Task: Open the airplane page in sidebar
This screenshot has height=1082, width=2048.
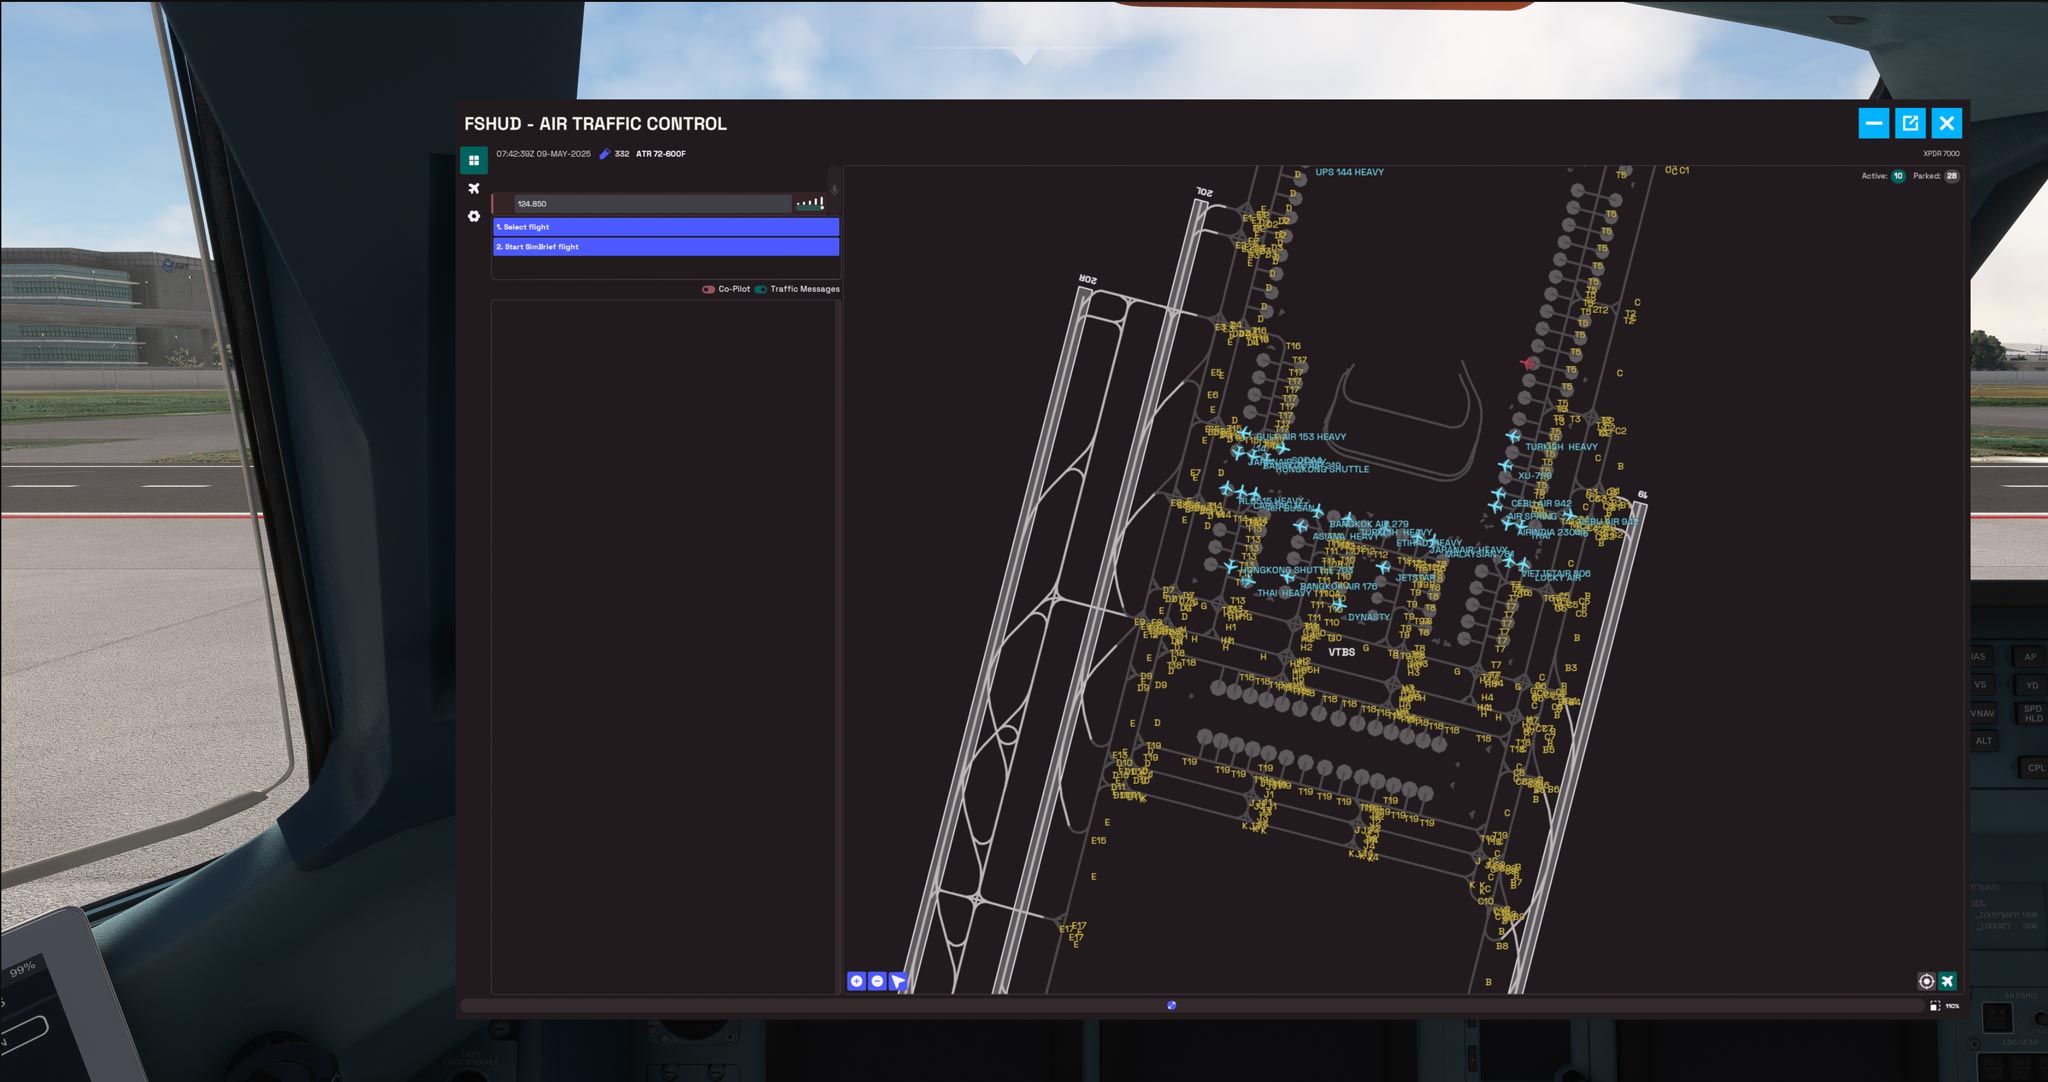Action: click(474, 188)
